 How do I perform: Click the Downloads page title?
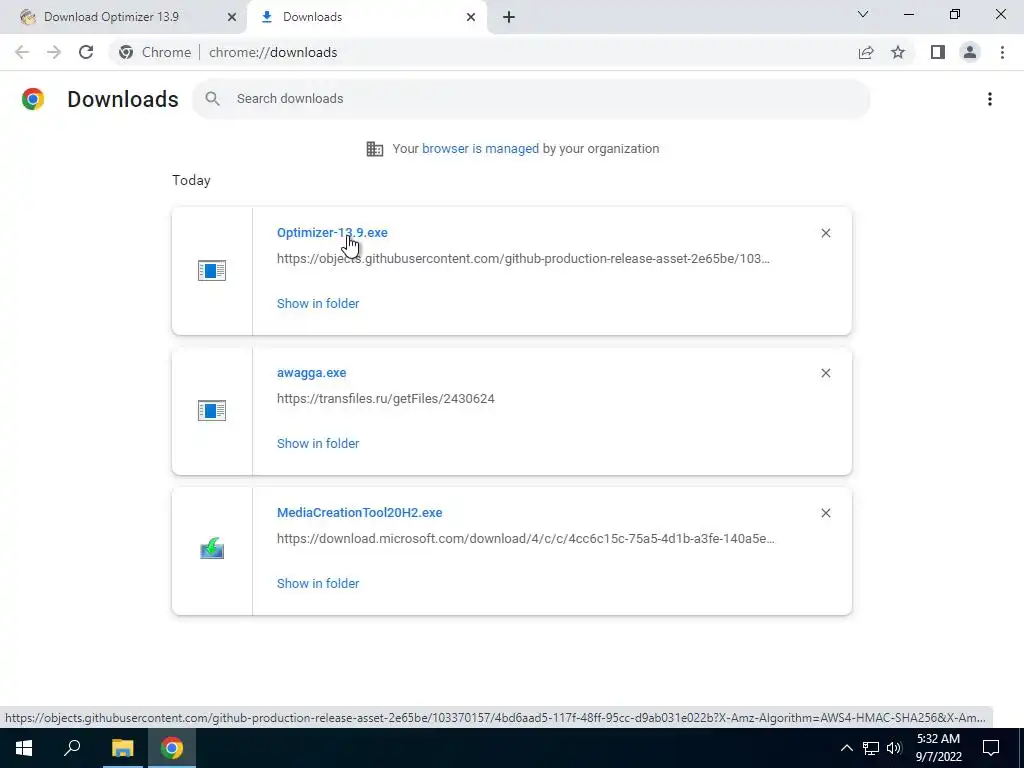point(123,99)
